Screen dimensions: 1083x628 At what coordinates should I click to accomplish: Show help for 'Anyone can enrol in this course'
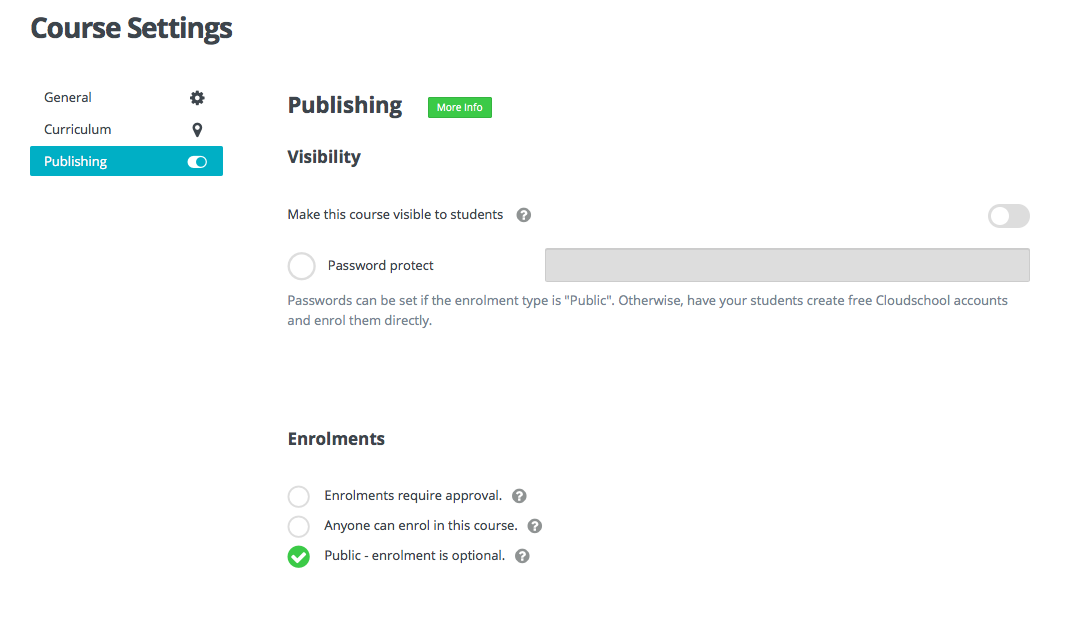[535, 526]
